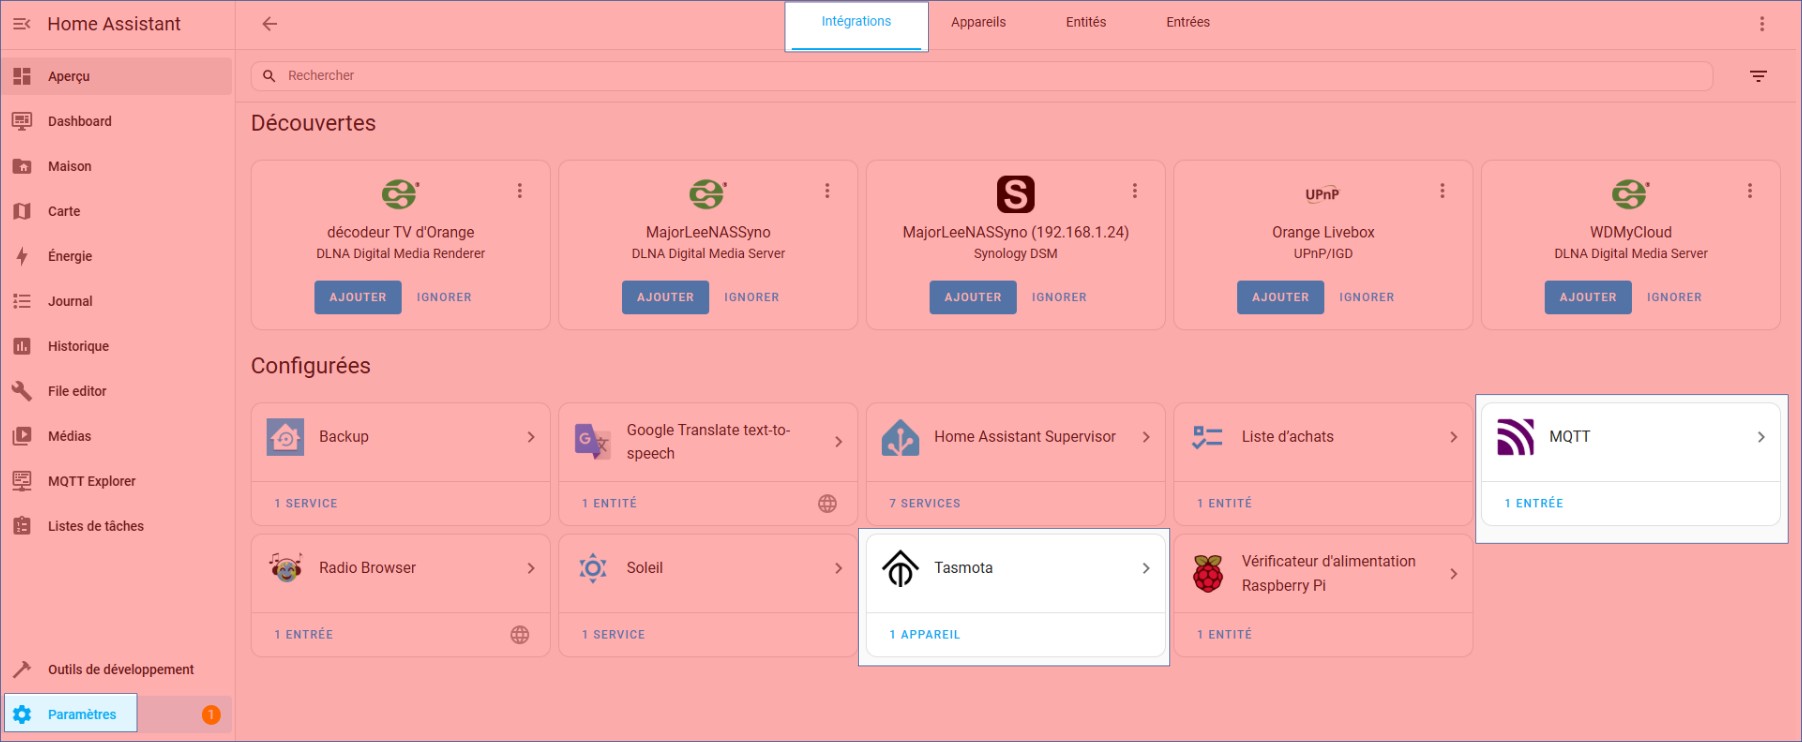Viewport: 1802px width, 742px height.
Task: Open options for Orange Livebox card
Action: 1442,191
